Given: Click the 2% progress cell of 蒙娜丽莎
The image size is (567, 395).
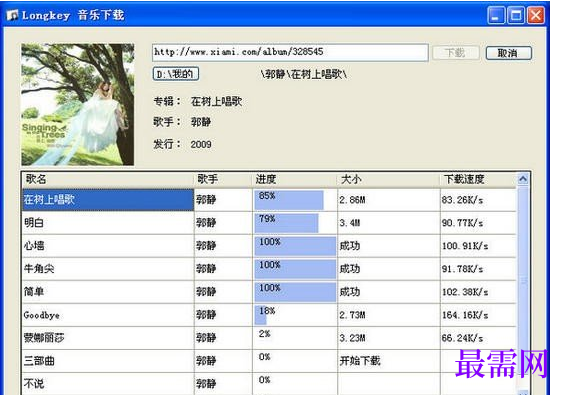Looking at the screenshot, I should tap(295, 338).
